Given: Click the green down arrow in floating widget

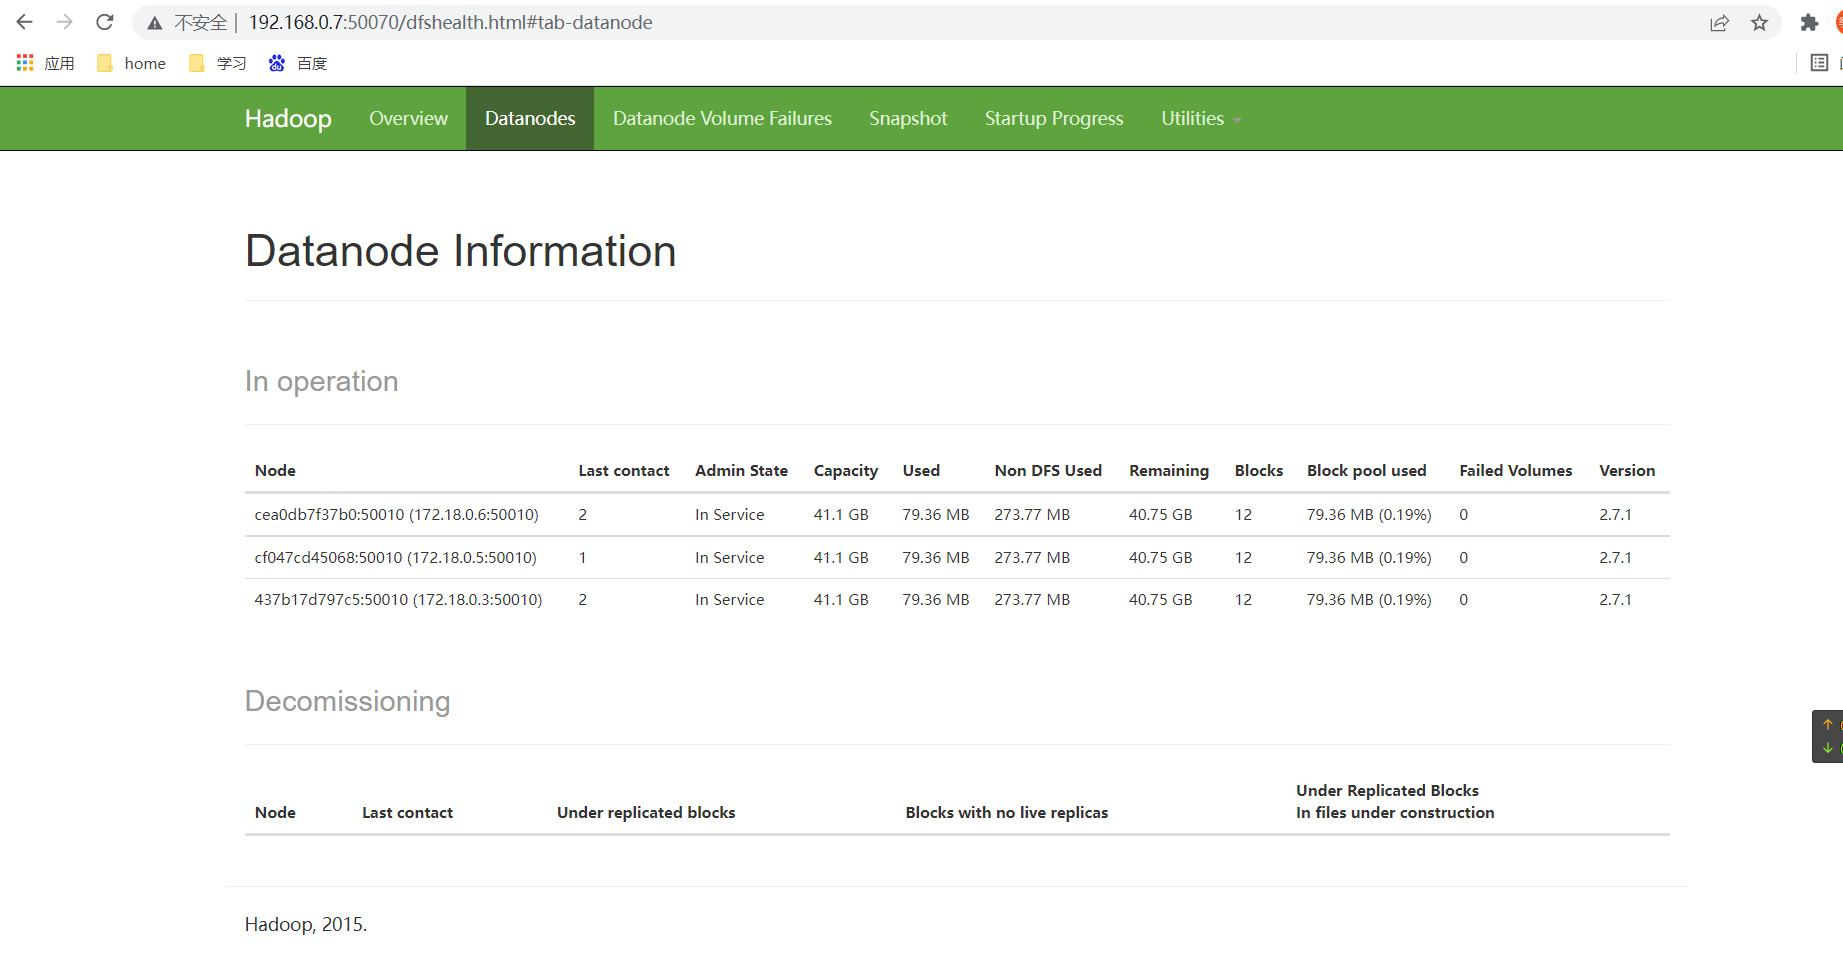Looking at the screenshot, I should pos(1828,749).
